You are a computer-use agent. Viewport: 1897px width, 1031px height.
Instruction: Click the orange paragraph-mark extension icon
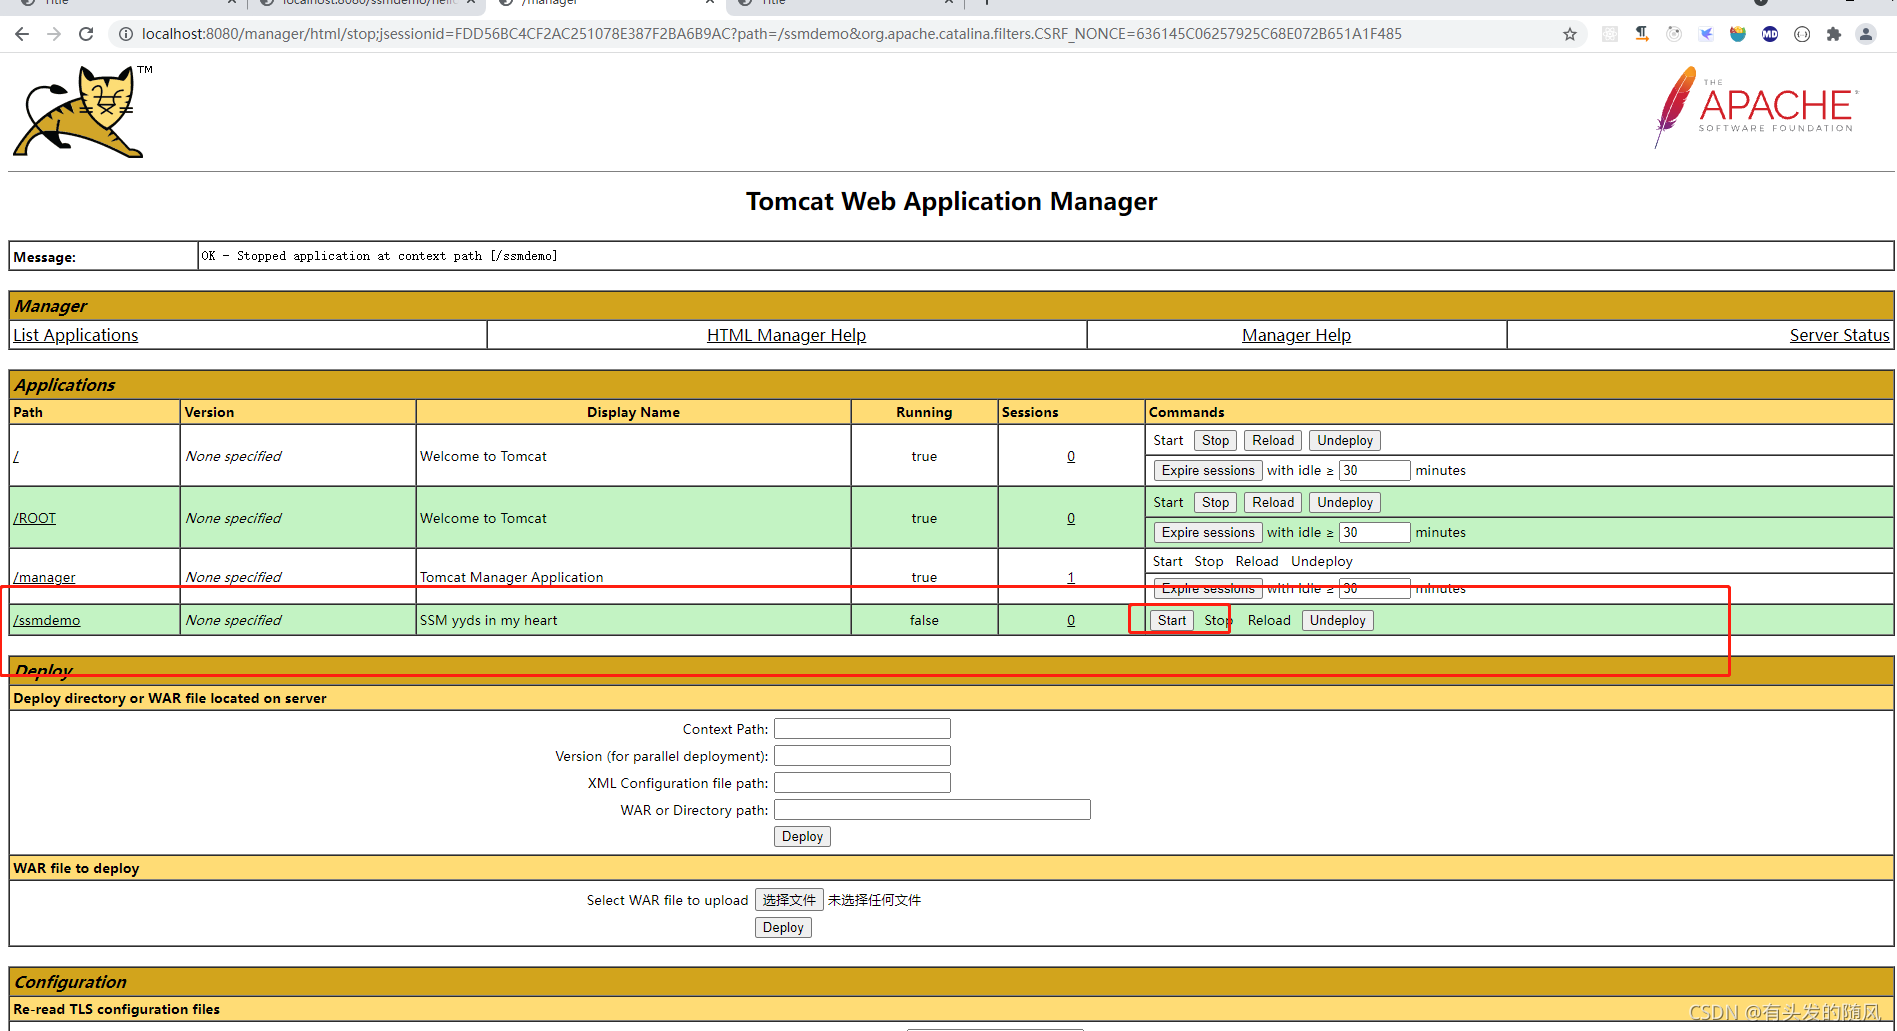1642,34
